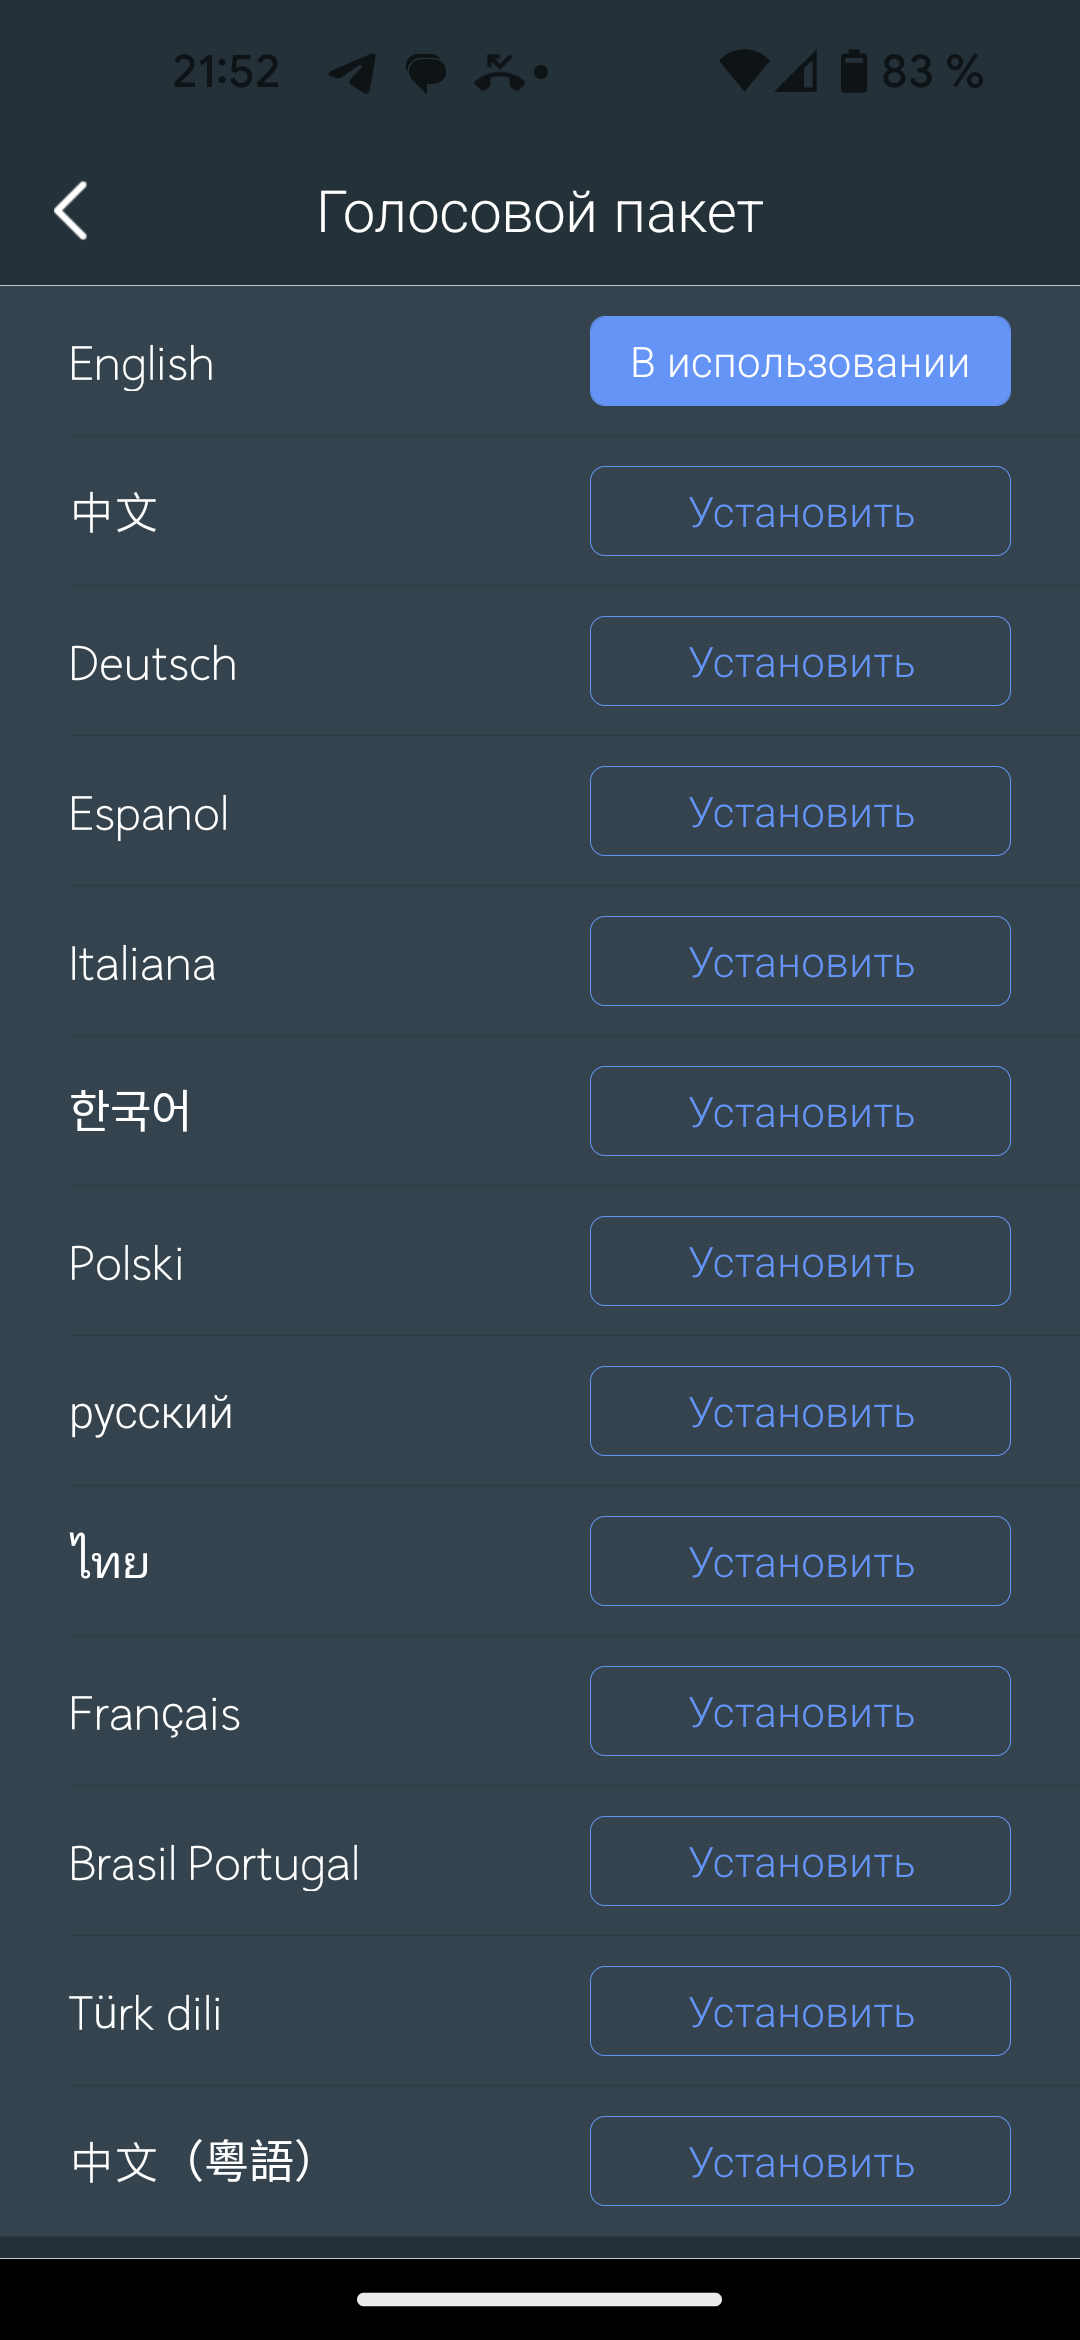Screen dimensions: 1080x2340
Task: Install the 中文（粵語）voice pack
Action: point(800,2161)
